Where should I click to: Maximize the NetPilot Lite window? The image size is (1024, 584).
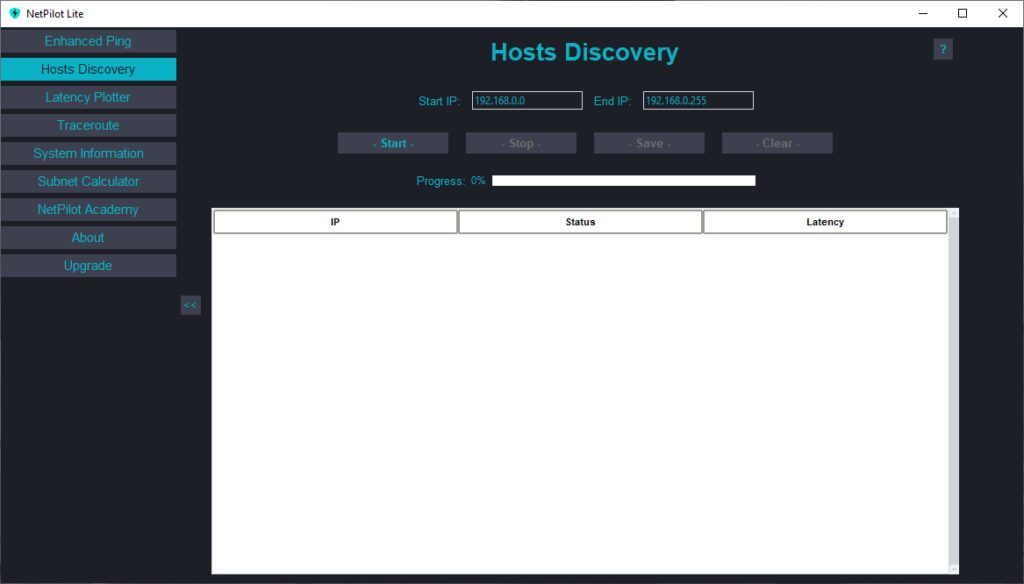[963, 13]
